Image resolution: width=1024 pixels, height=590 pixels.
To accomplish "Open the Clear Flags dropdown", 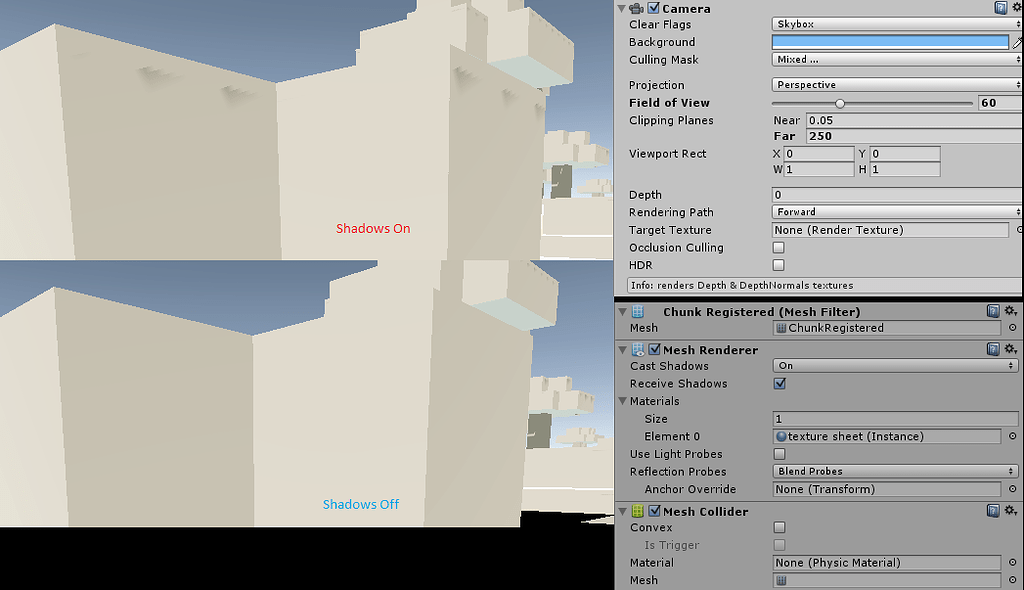I will tap(893, 24).
